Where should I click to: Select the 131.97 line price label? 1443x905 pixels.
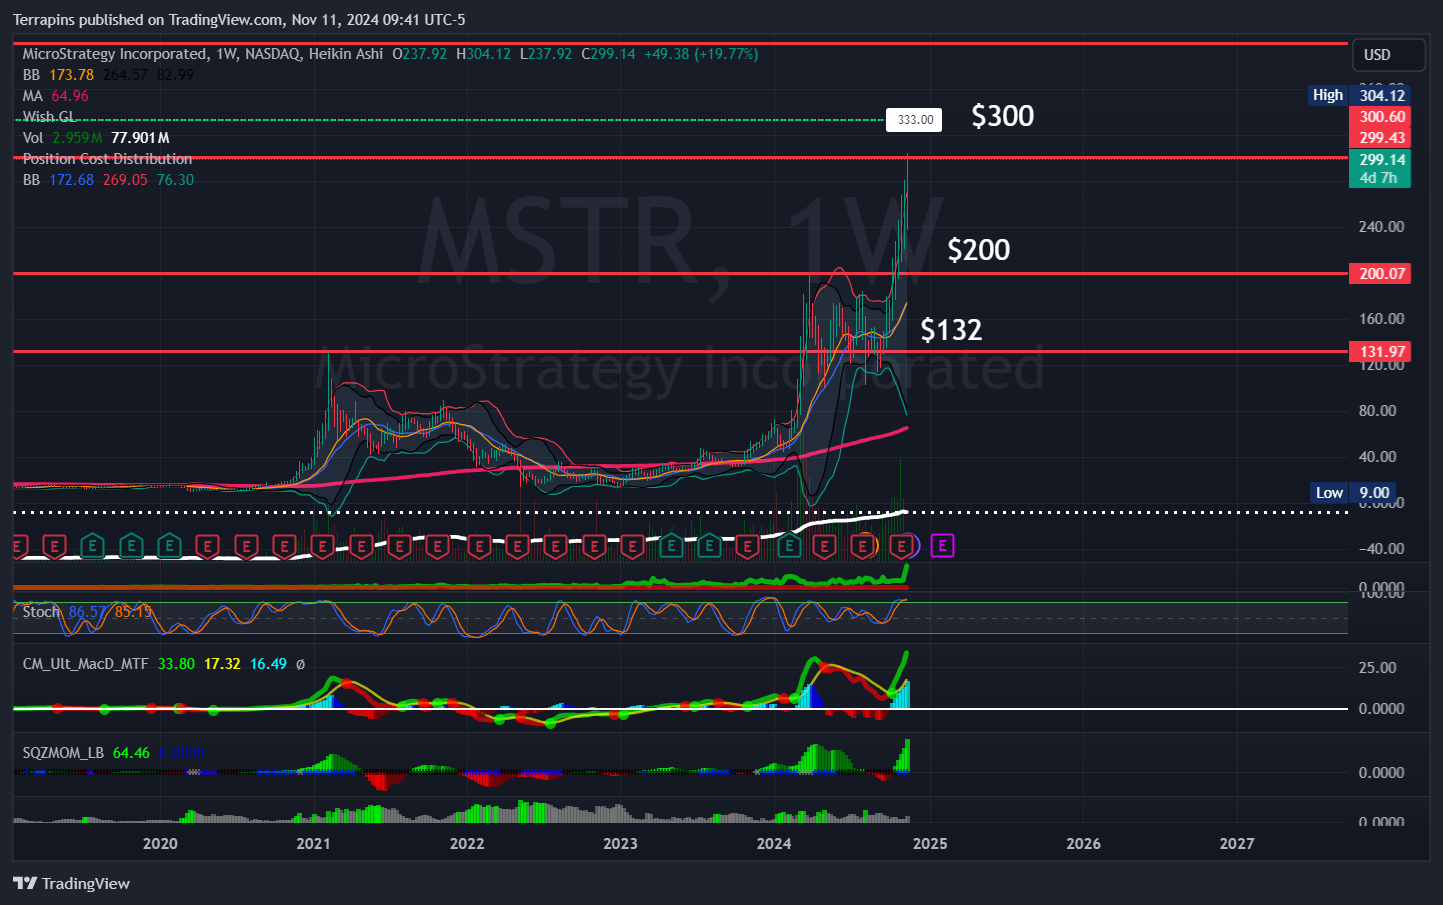click(x=1381, y=351)
